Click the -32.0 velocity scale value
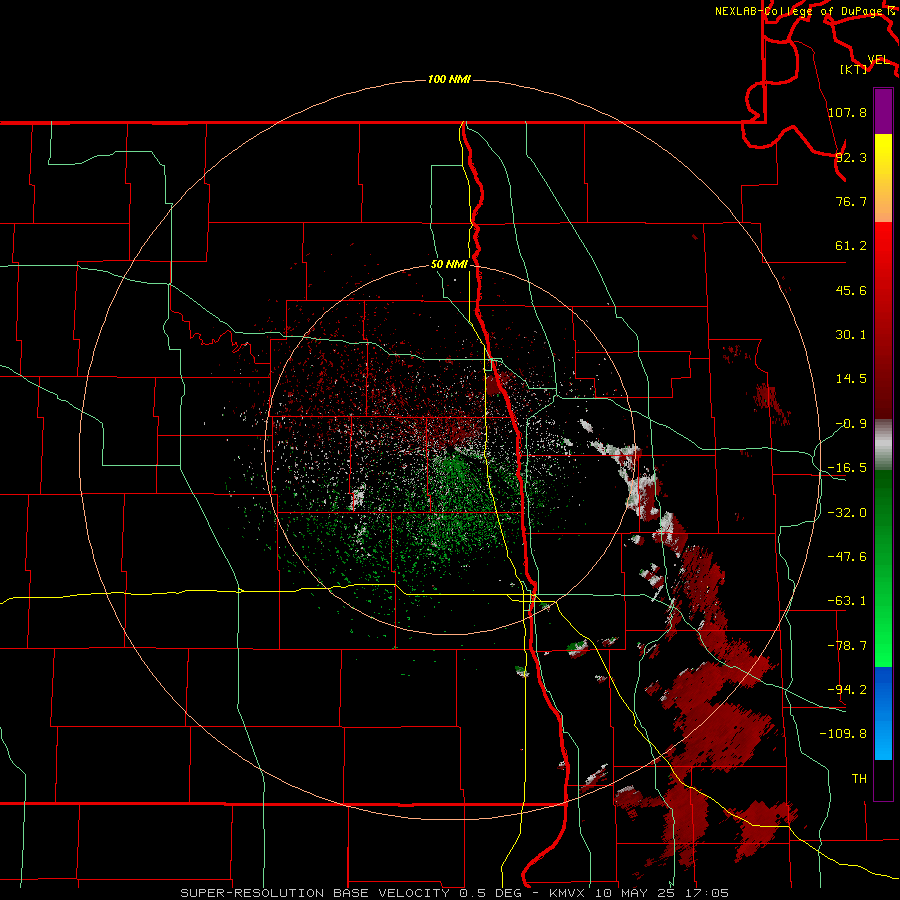The height and width of the screenshot is (900, 900). pyautogui.click(x=847, y=513)
